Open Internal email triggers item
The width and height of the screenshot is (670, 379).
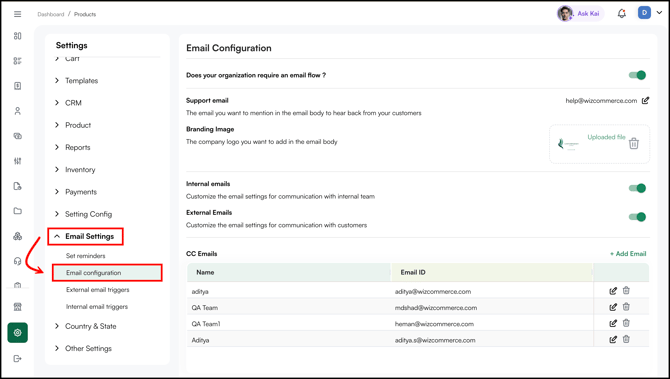pos(97,307)
